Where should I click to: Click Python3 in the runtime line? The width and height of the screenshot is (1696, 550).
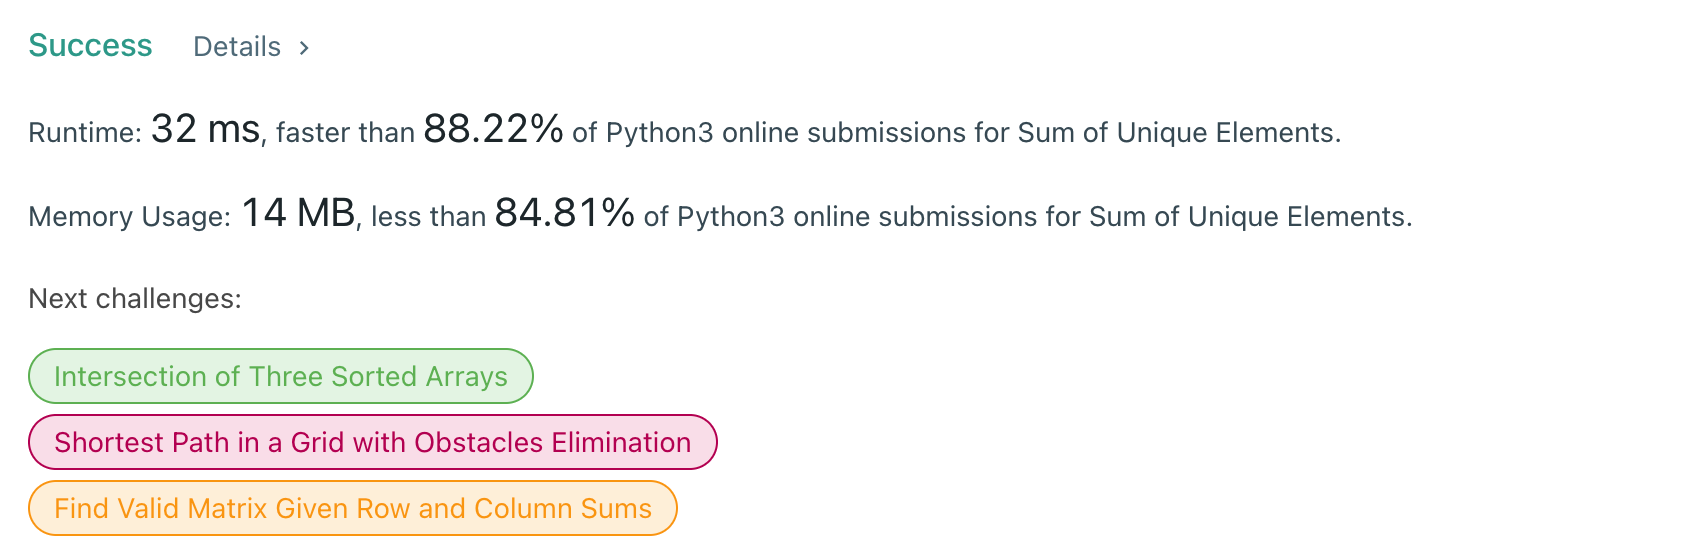click(x=660, y=133)
